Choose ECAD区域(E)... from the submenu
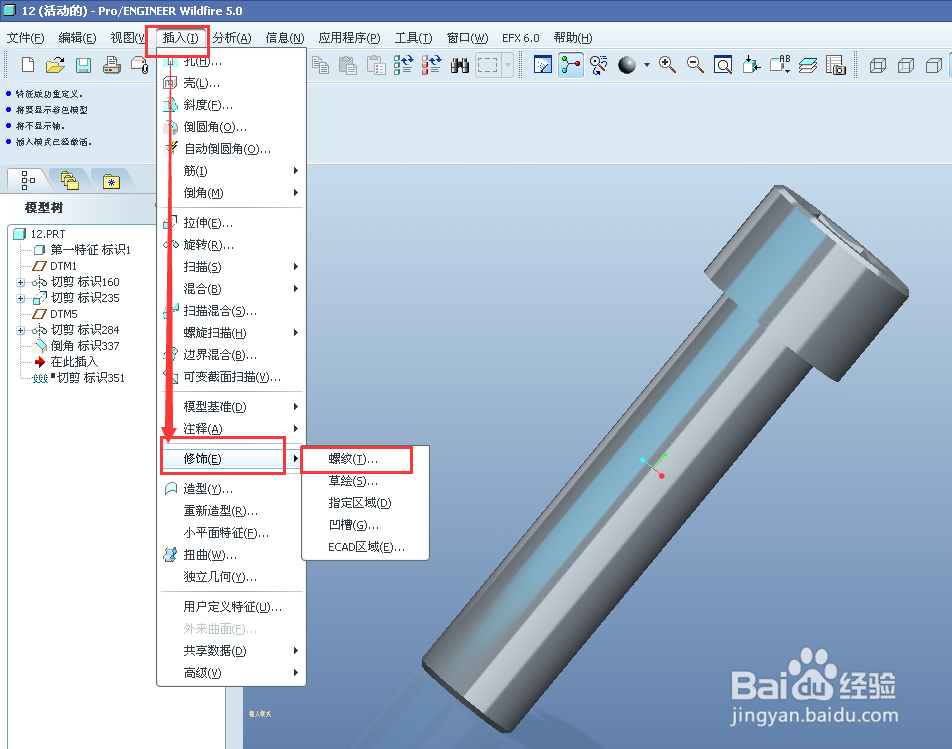This screenshot has width=952, height=749. [x=366, y=547]
